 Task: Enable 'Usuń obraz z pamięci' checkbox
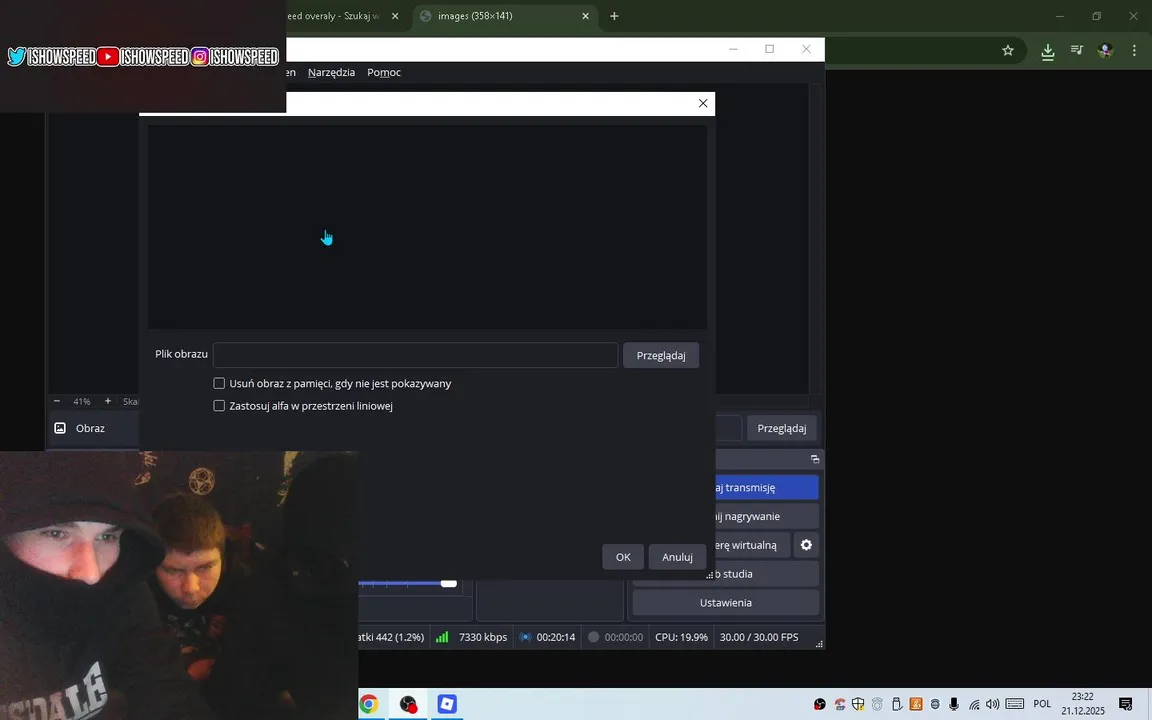pos(219,384)
